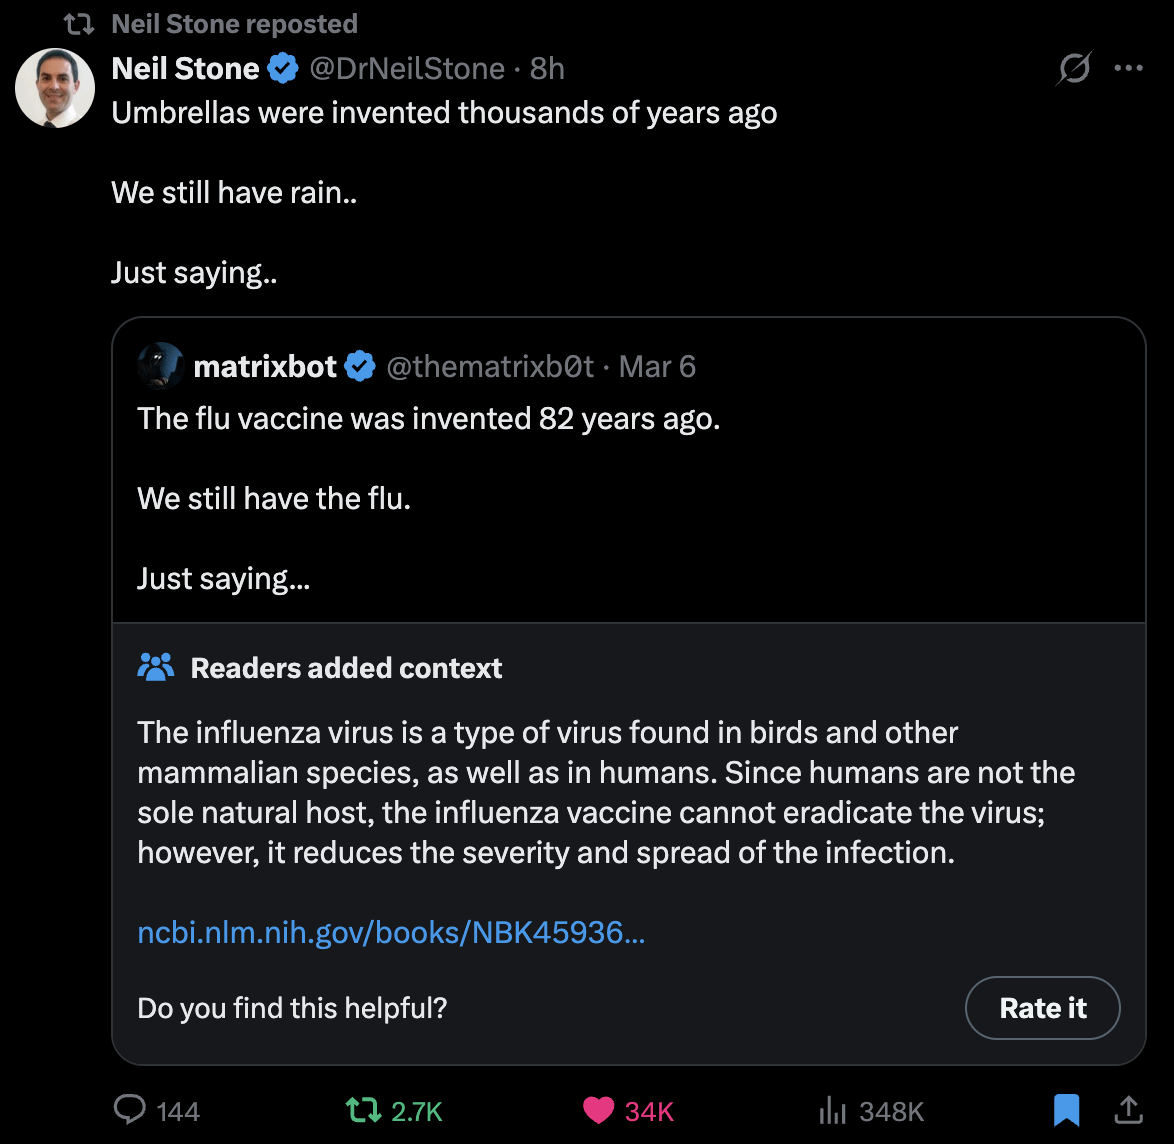Open Neil Stone's profile picture
This screenshot has height=1144, width=1174.
coord(55,88)
